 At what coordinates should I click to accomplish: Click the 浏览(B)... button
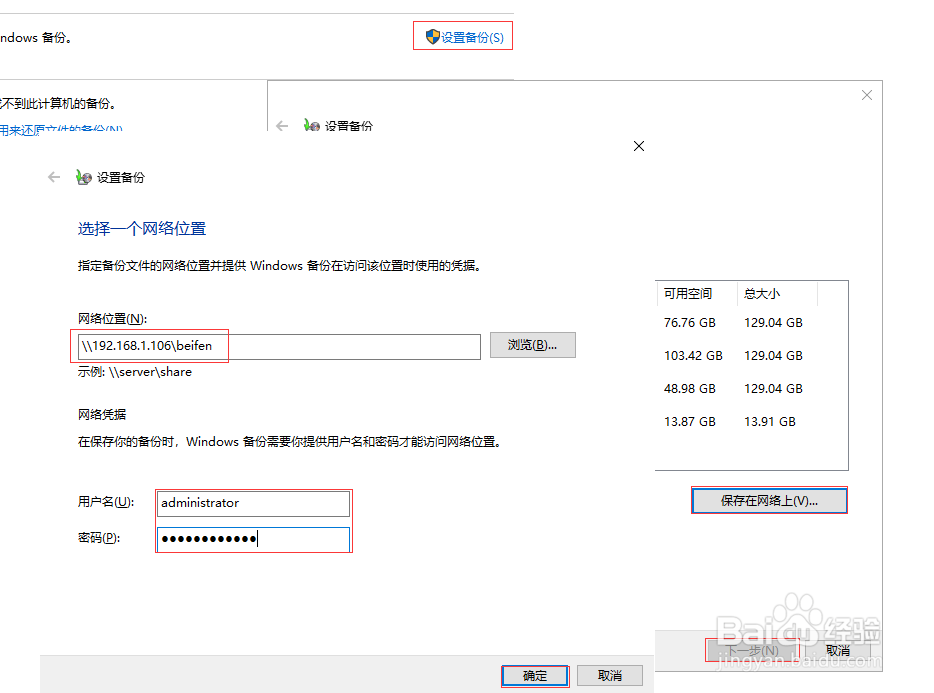[x=533, y=345]
